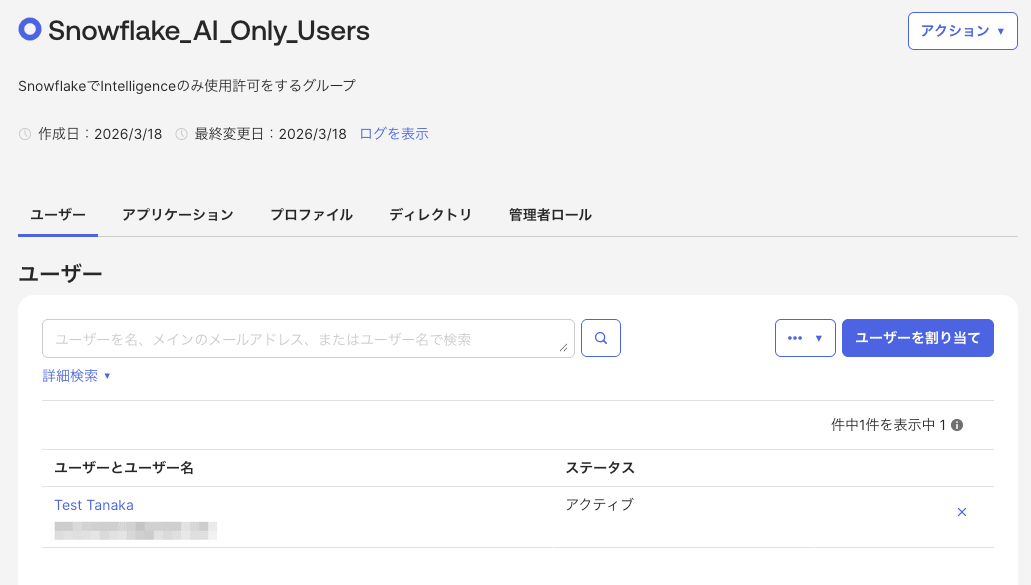
Task: Open the アクション dropdown button
Action: [963, 31]
